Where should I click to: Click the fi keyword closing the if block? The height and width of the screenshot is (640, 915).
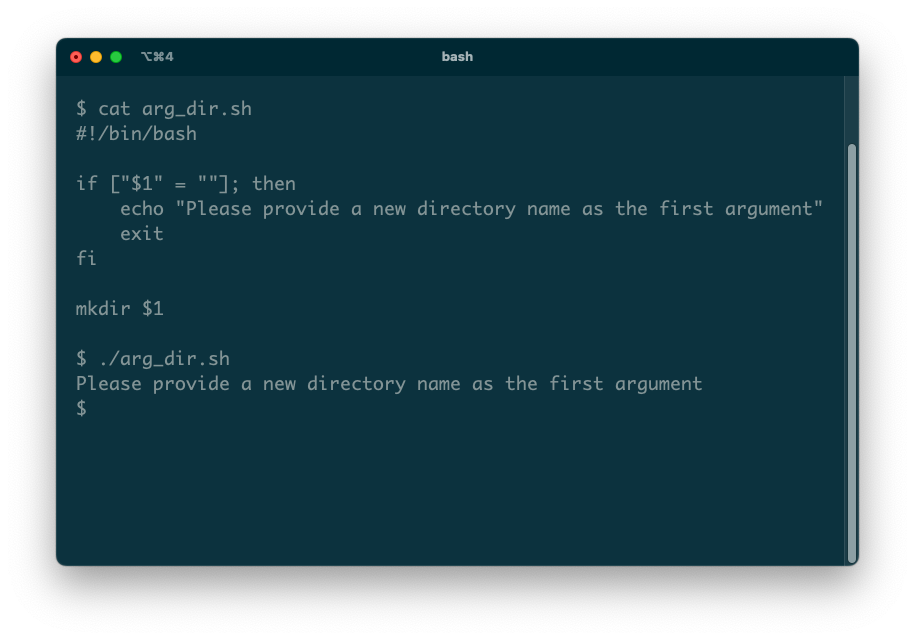point(85,258)
